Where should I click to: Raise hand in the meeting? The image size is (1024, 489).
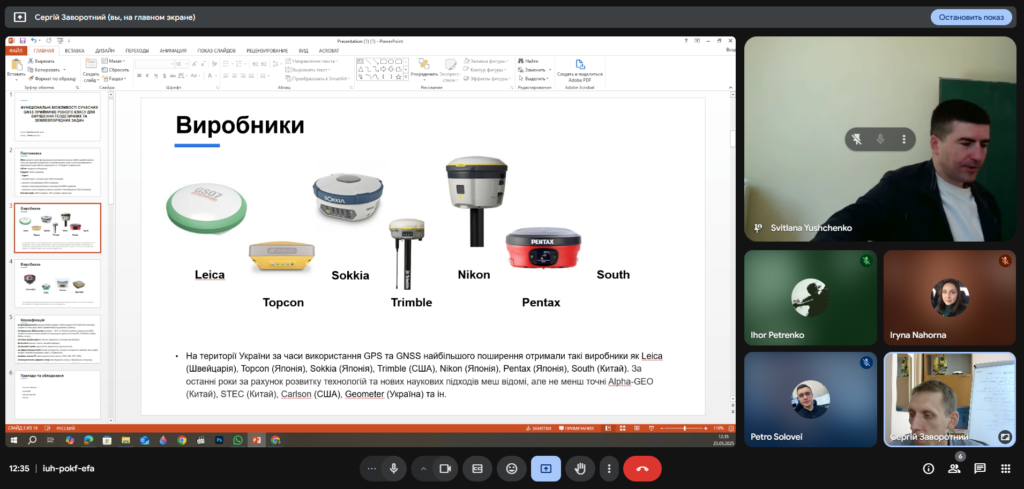pos(580,468)
